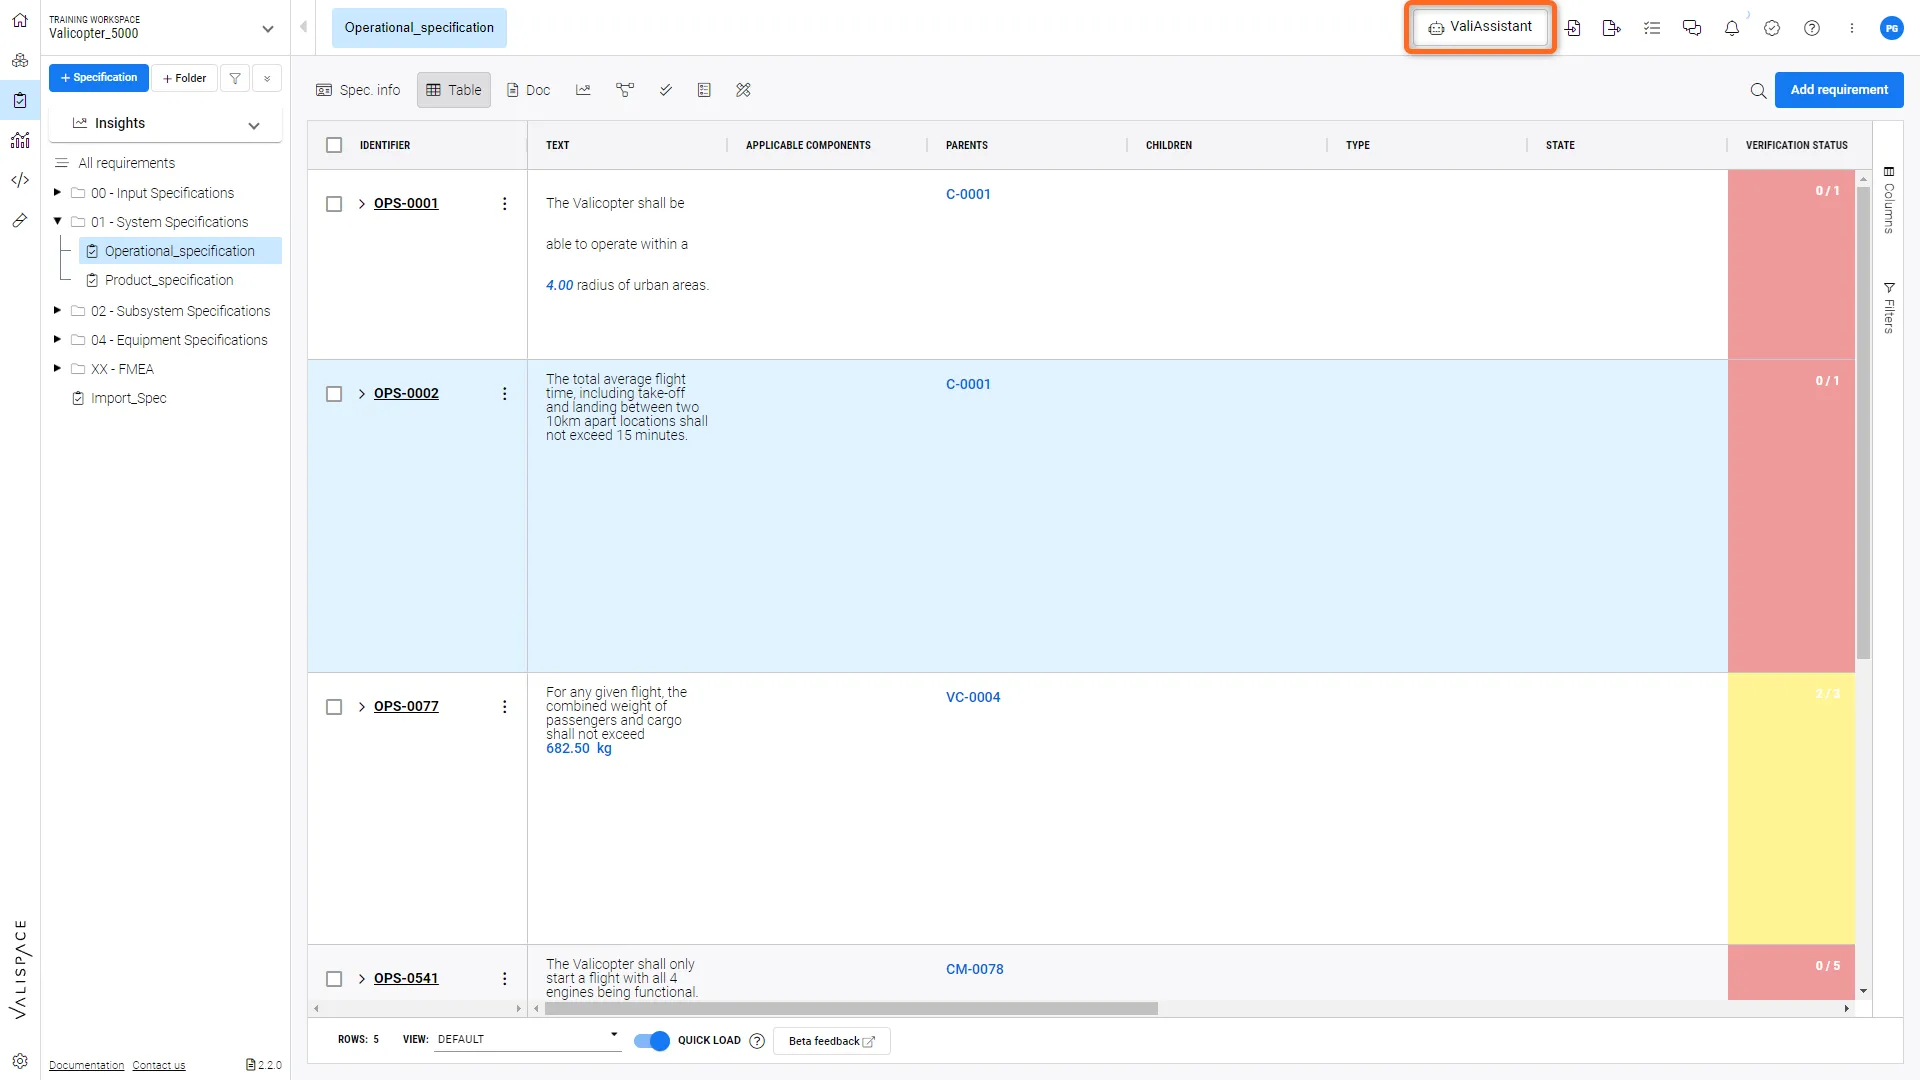
Task: Open the Insights dropdown
Action: pos(166,124)
